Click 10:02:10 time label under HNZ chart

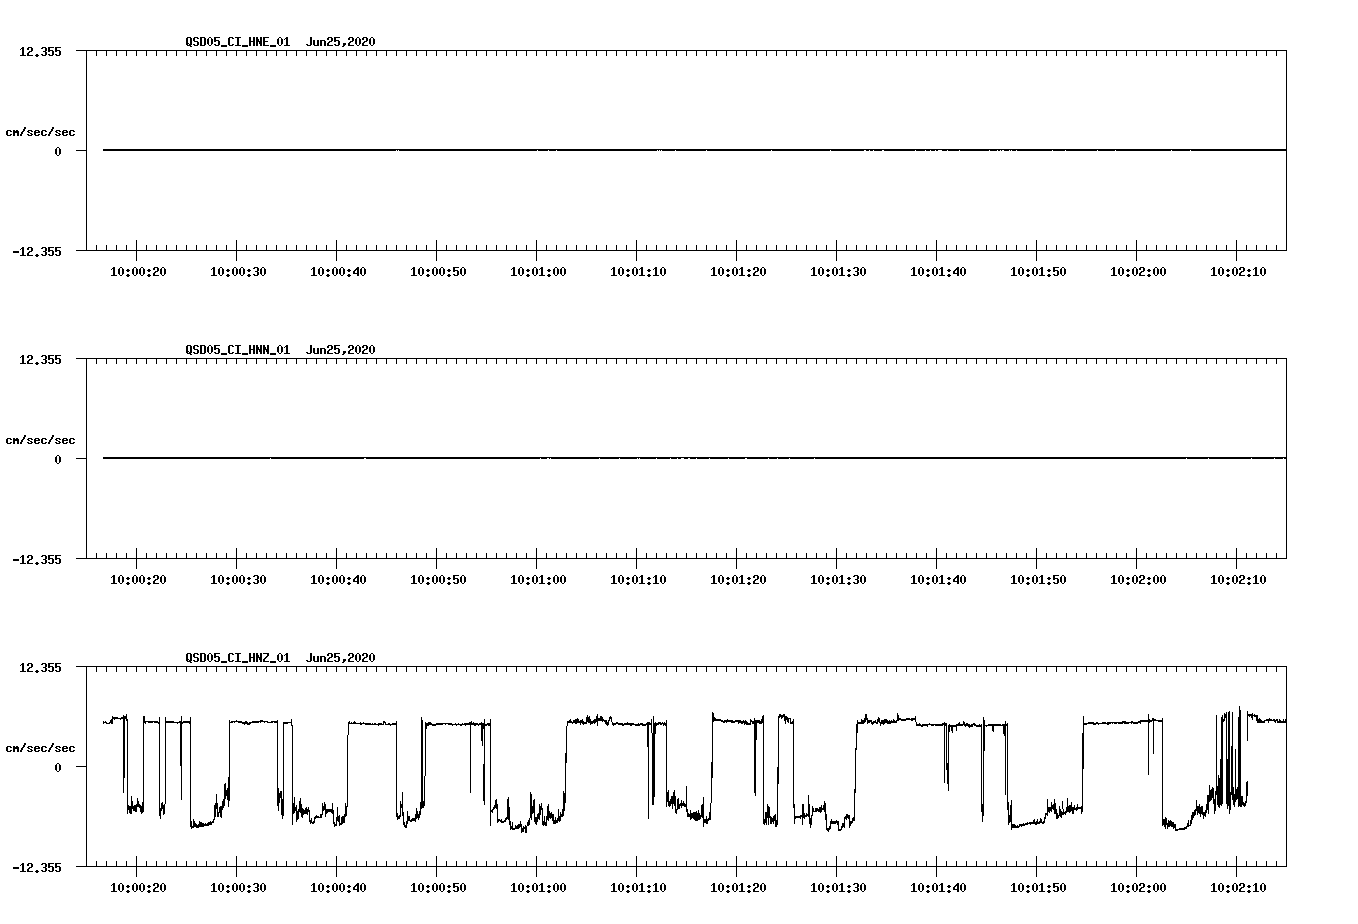(1238, 887)
